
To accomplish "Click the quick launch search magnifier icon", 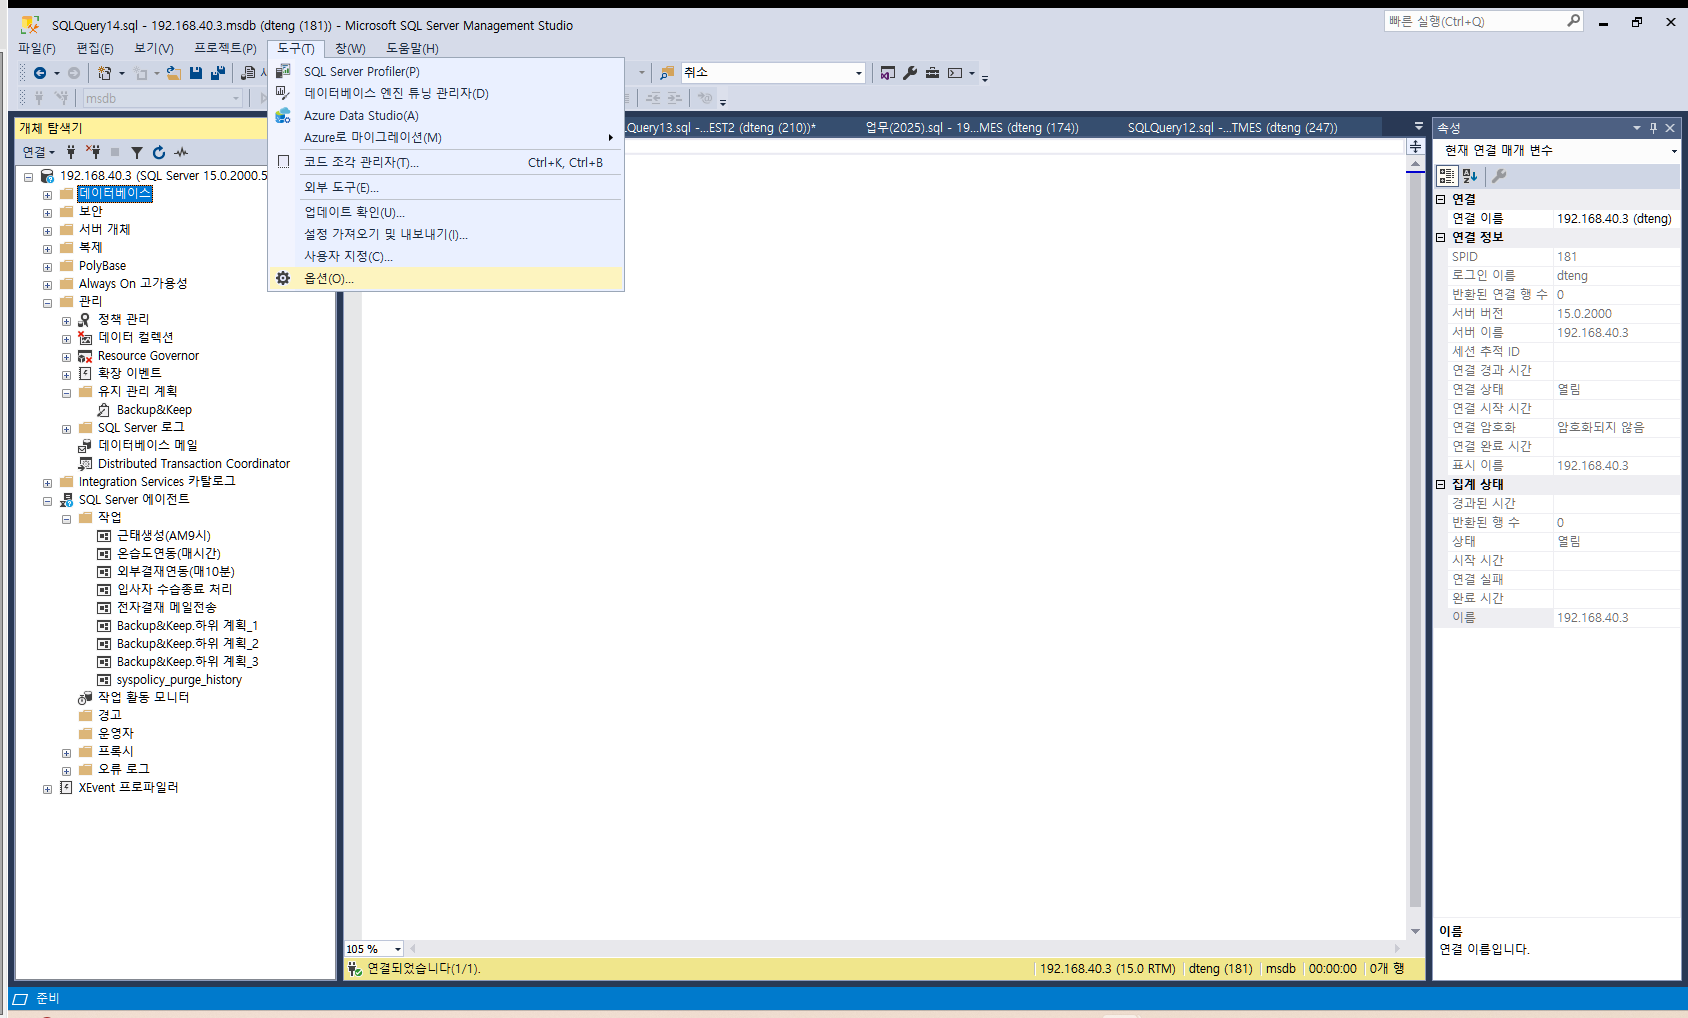I will (1573, 21).
